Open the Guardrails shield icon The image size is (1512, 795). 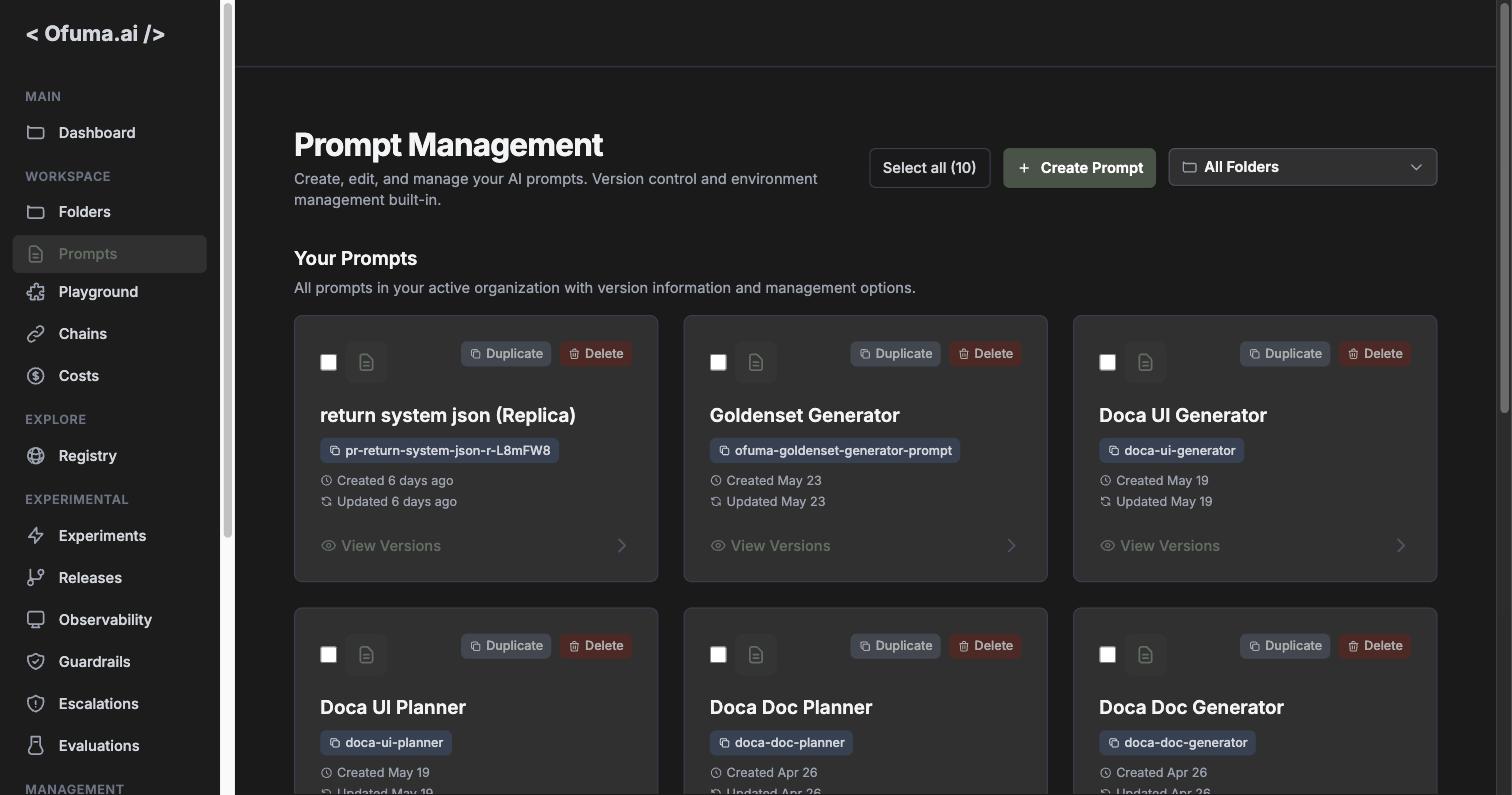coord(36,662)
